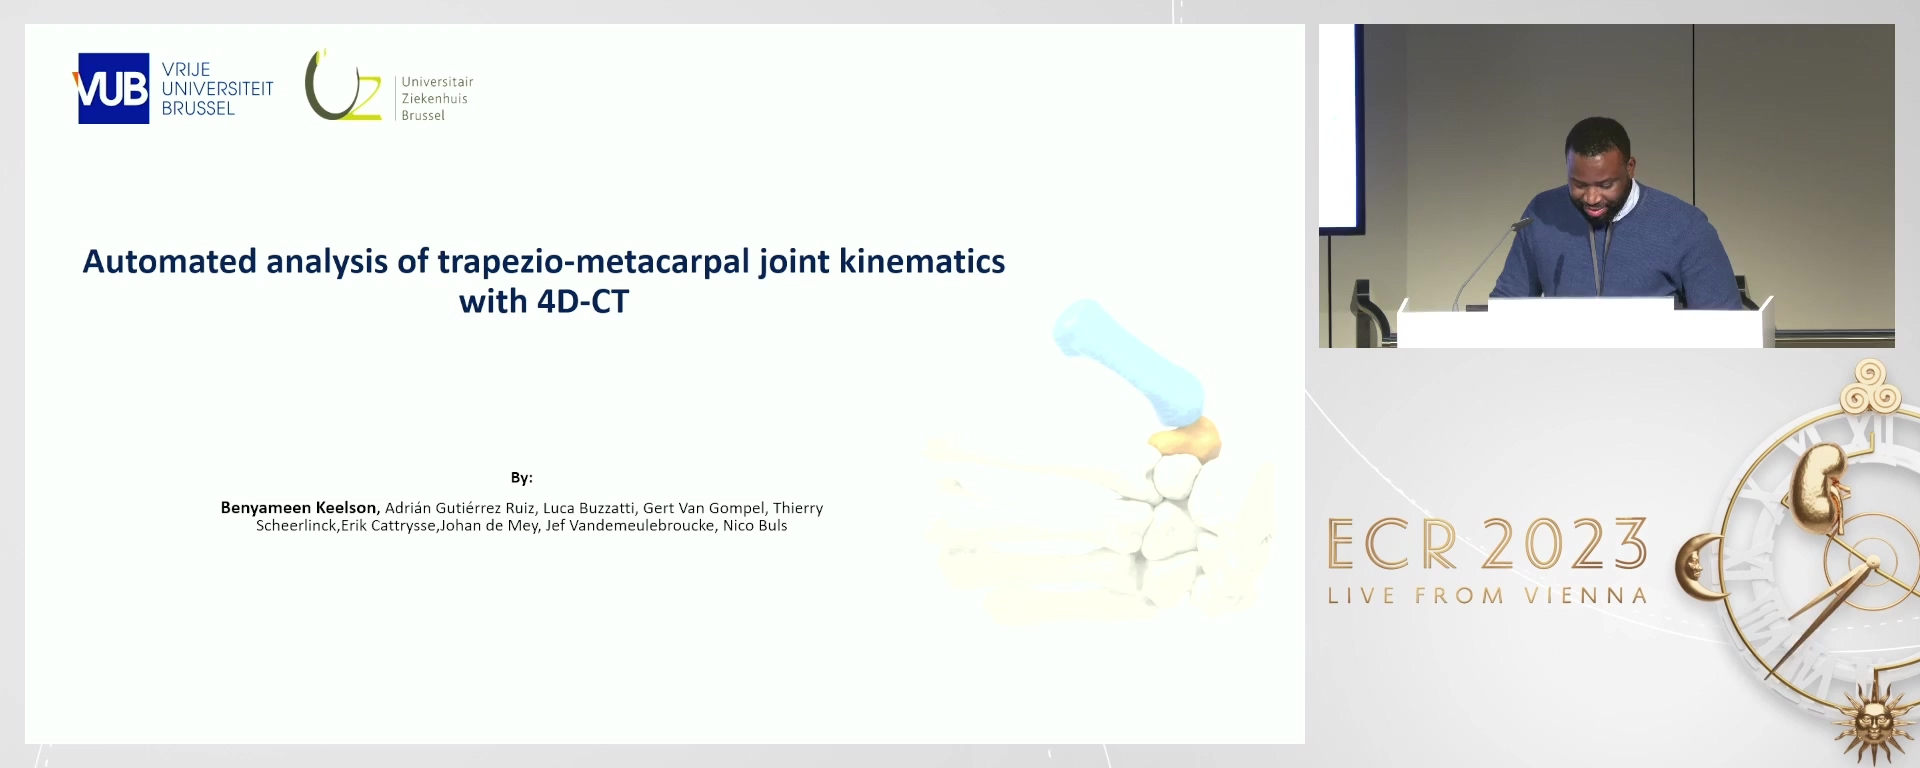Click the golden triple-spiral ornament
This screenshot has height=768, width=1920.
click(x=1870, y=388)
